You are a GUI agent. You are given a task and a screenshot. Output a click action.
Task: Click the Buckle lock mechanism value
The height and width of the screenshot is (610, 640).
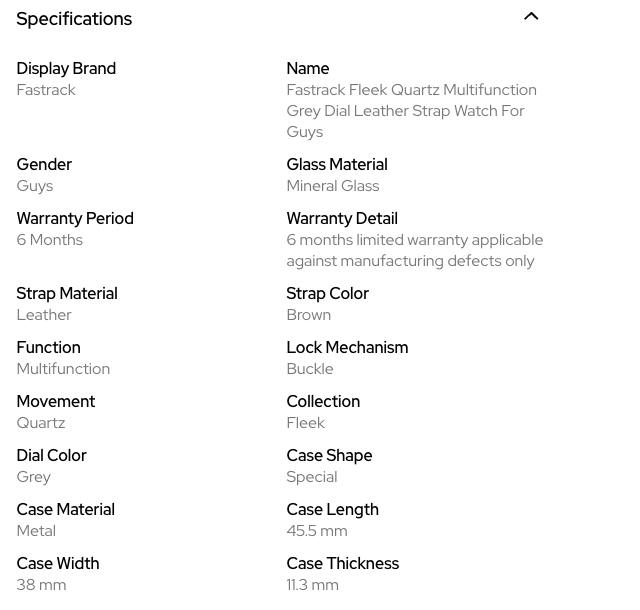(310, 369)
